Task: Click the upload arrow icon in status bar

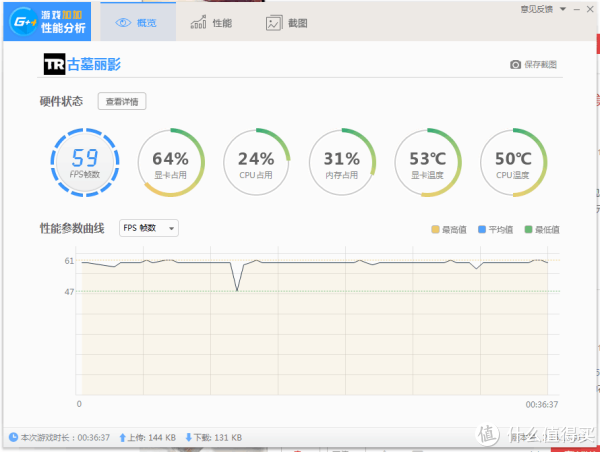Action: pos(122,437)
